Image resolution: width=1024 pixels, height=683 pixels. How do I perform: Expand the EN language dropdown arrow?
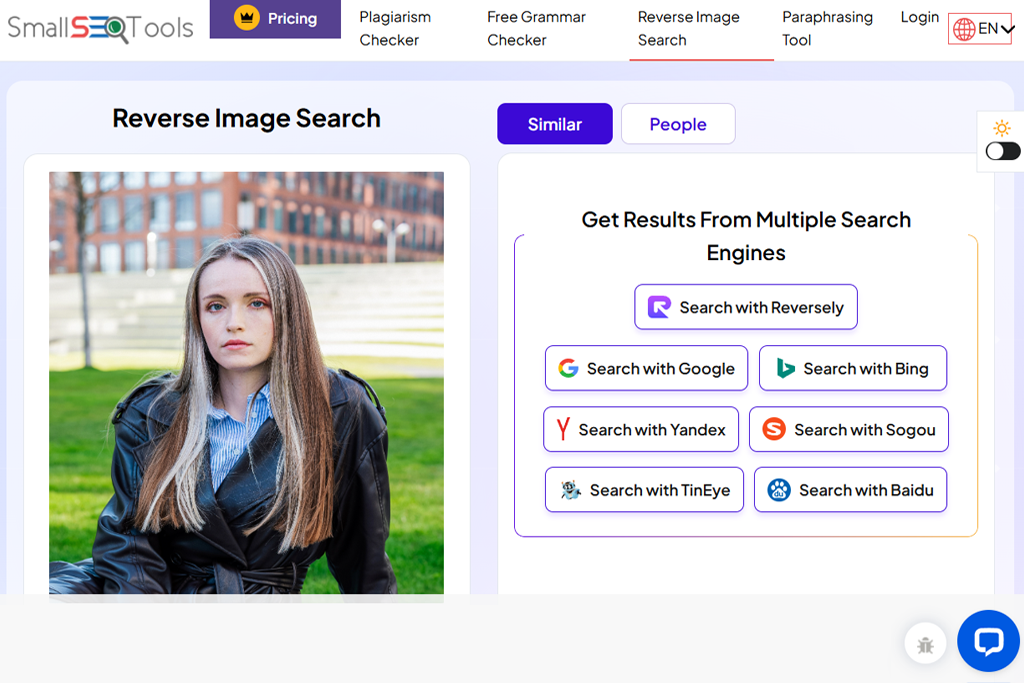tap(1007, 29)
